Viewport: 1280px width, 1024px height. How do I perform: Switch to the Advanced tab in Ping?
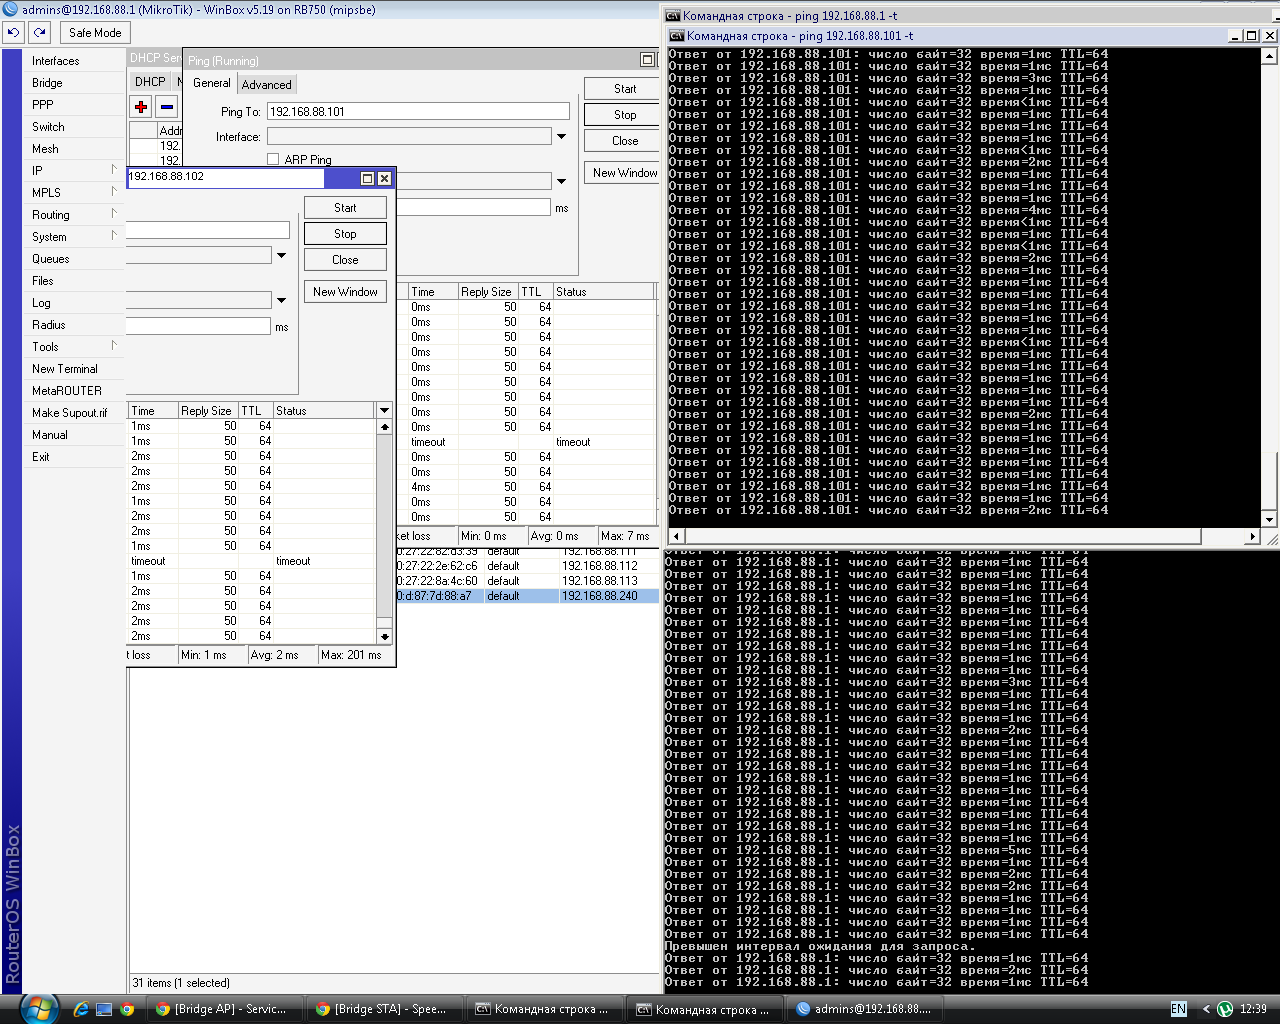tap(266, 85)
